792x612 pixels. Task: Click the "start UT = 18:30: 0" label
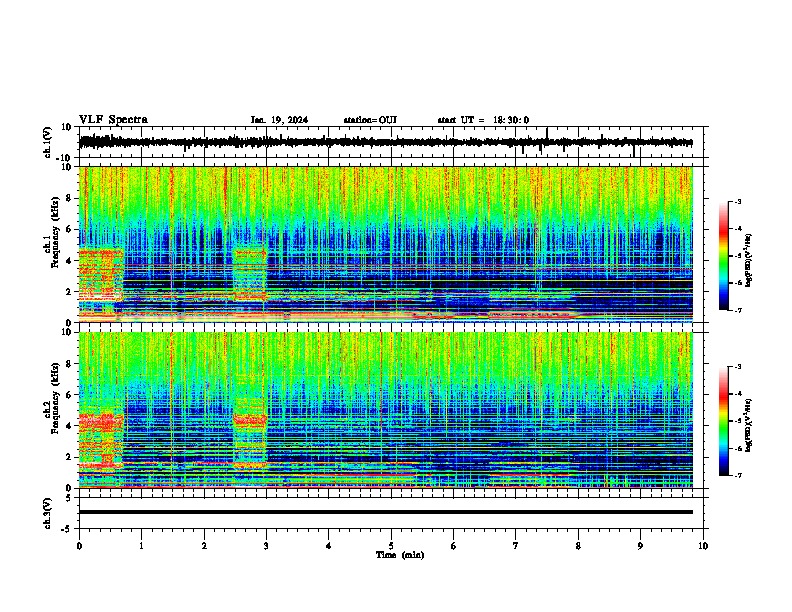tap(483, 120)
